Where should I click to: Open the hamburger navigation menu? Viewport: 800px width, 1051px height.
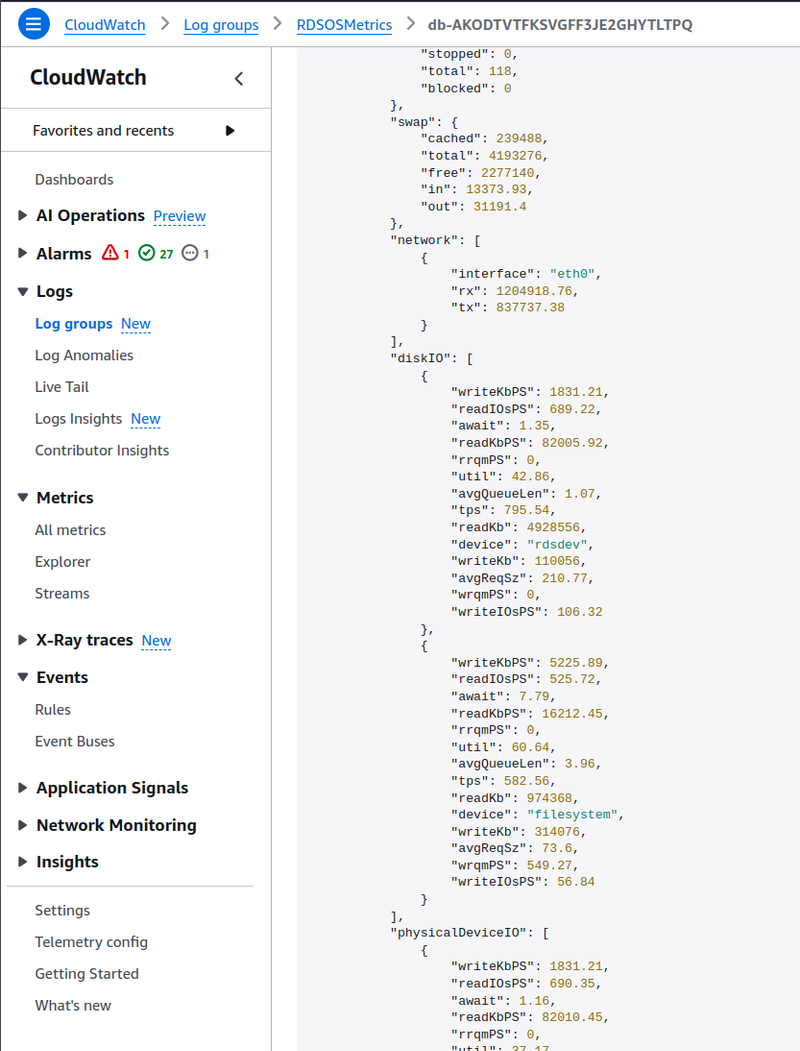click(x=34, y=24)
